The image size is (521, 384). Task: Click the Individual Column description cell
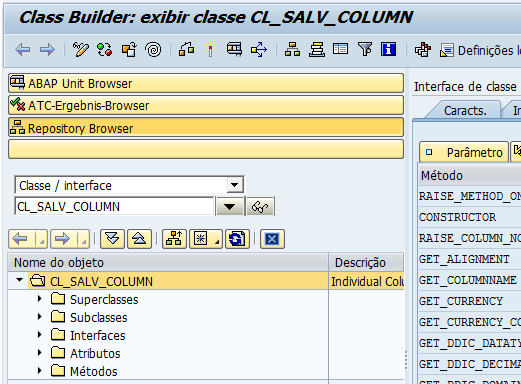point(367,282)
